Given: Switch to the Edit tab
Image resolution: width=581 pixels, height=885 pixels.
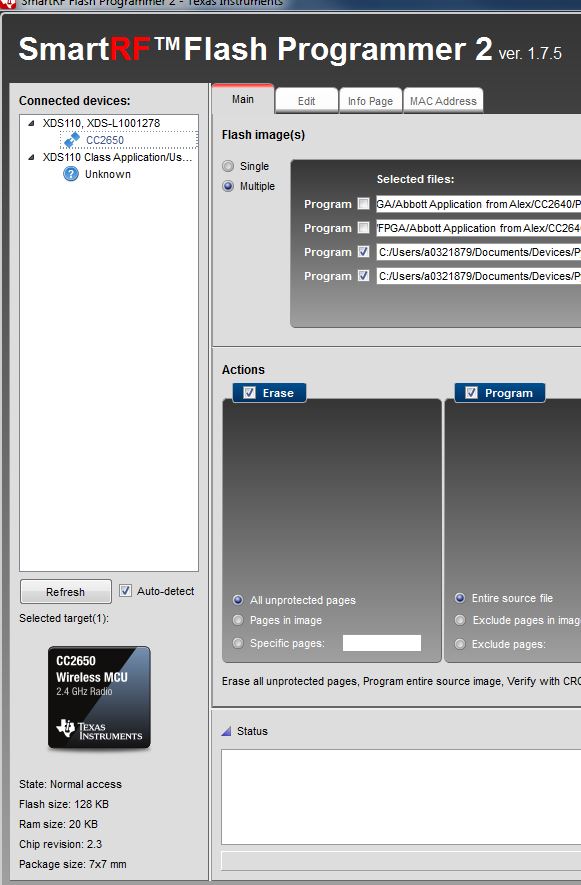Looking at the screenshot, I should [307, 101].
